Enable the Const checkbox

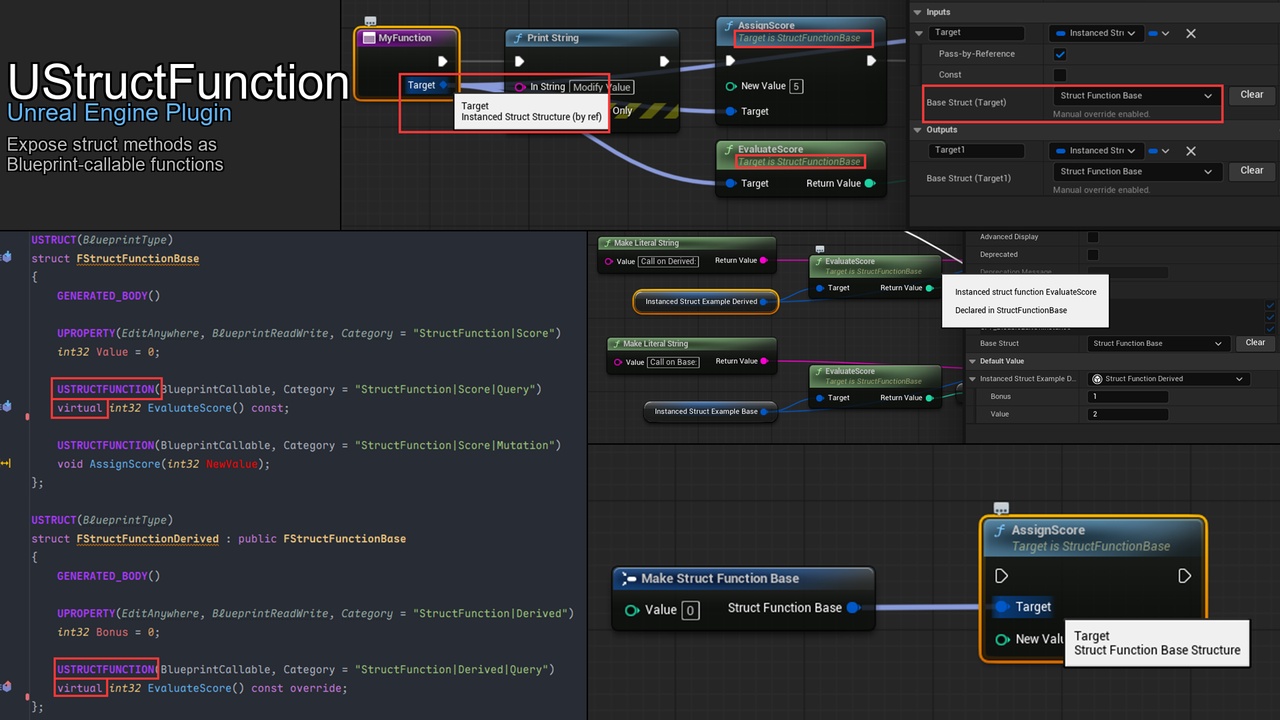1060,75
